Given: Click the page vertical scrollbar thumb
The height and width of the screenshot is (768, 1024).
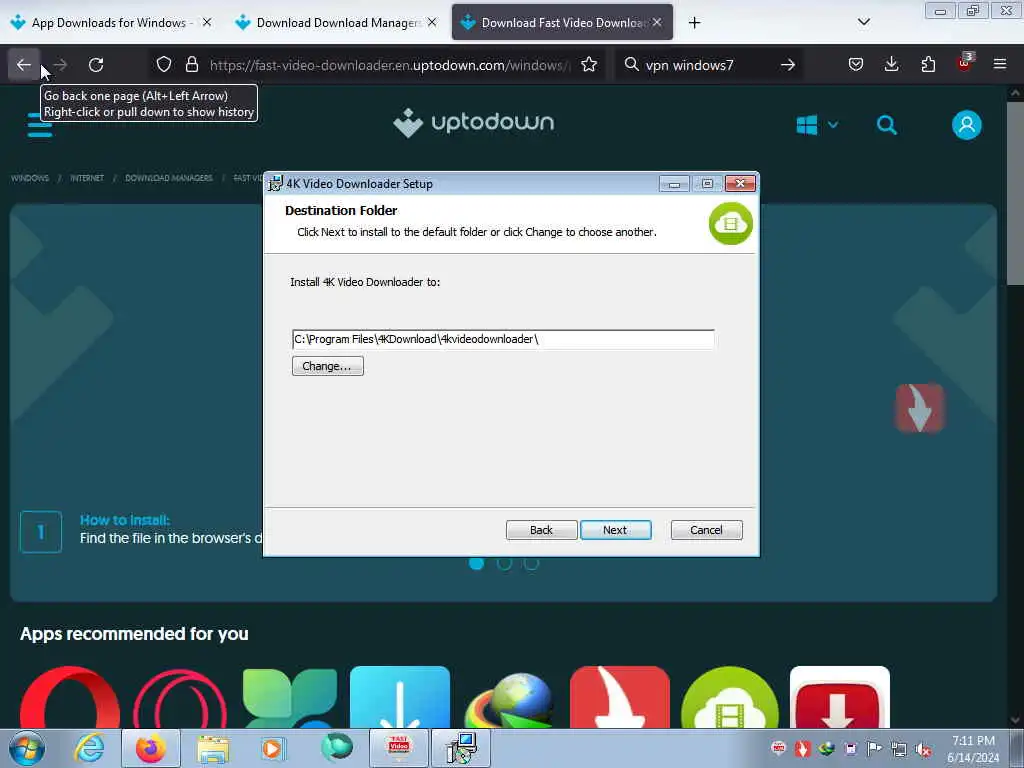Looking at the screenshot, I should point(1014,193).
